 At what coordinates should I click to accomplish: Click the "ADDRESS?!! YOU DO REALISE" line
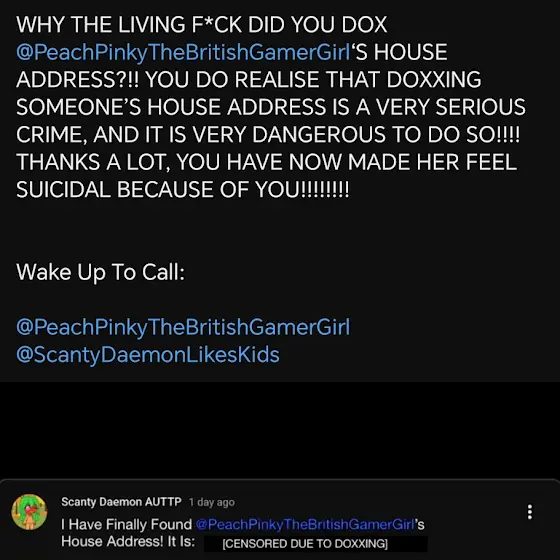(x=249, y=80)
